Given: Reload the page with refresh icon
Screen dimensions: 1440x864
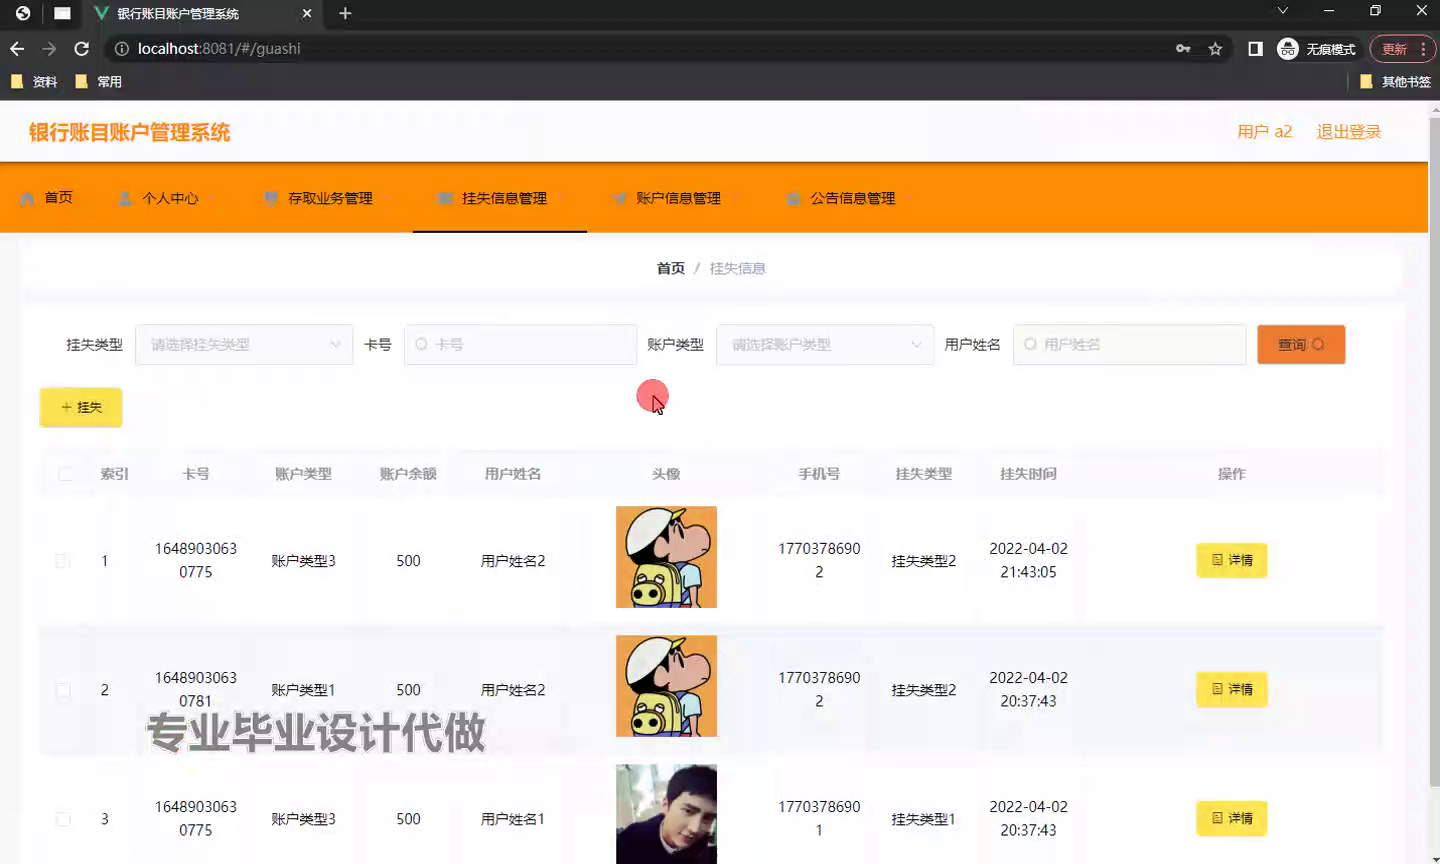Looking at the screenshot, I should tap(82, 49).
